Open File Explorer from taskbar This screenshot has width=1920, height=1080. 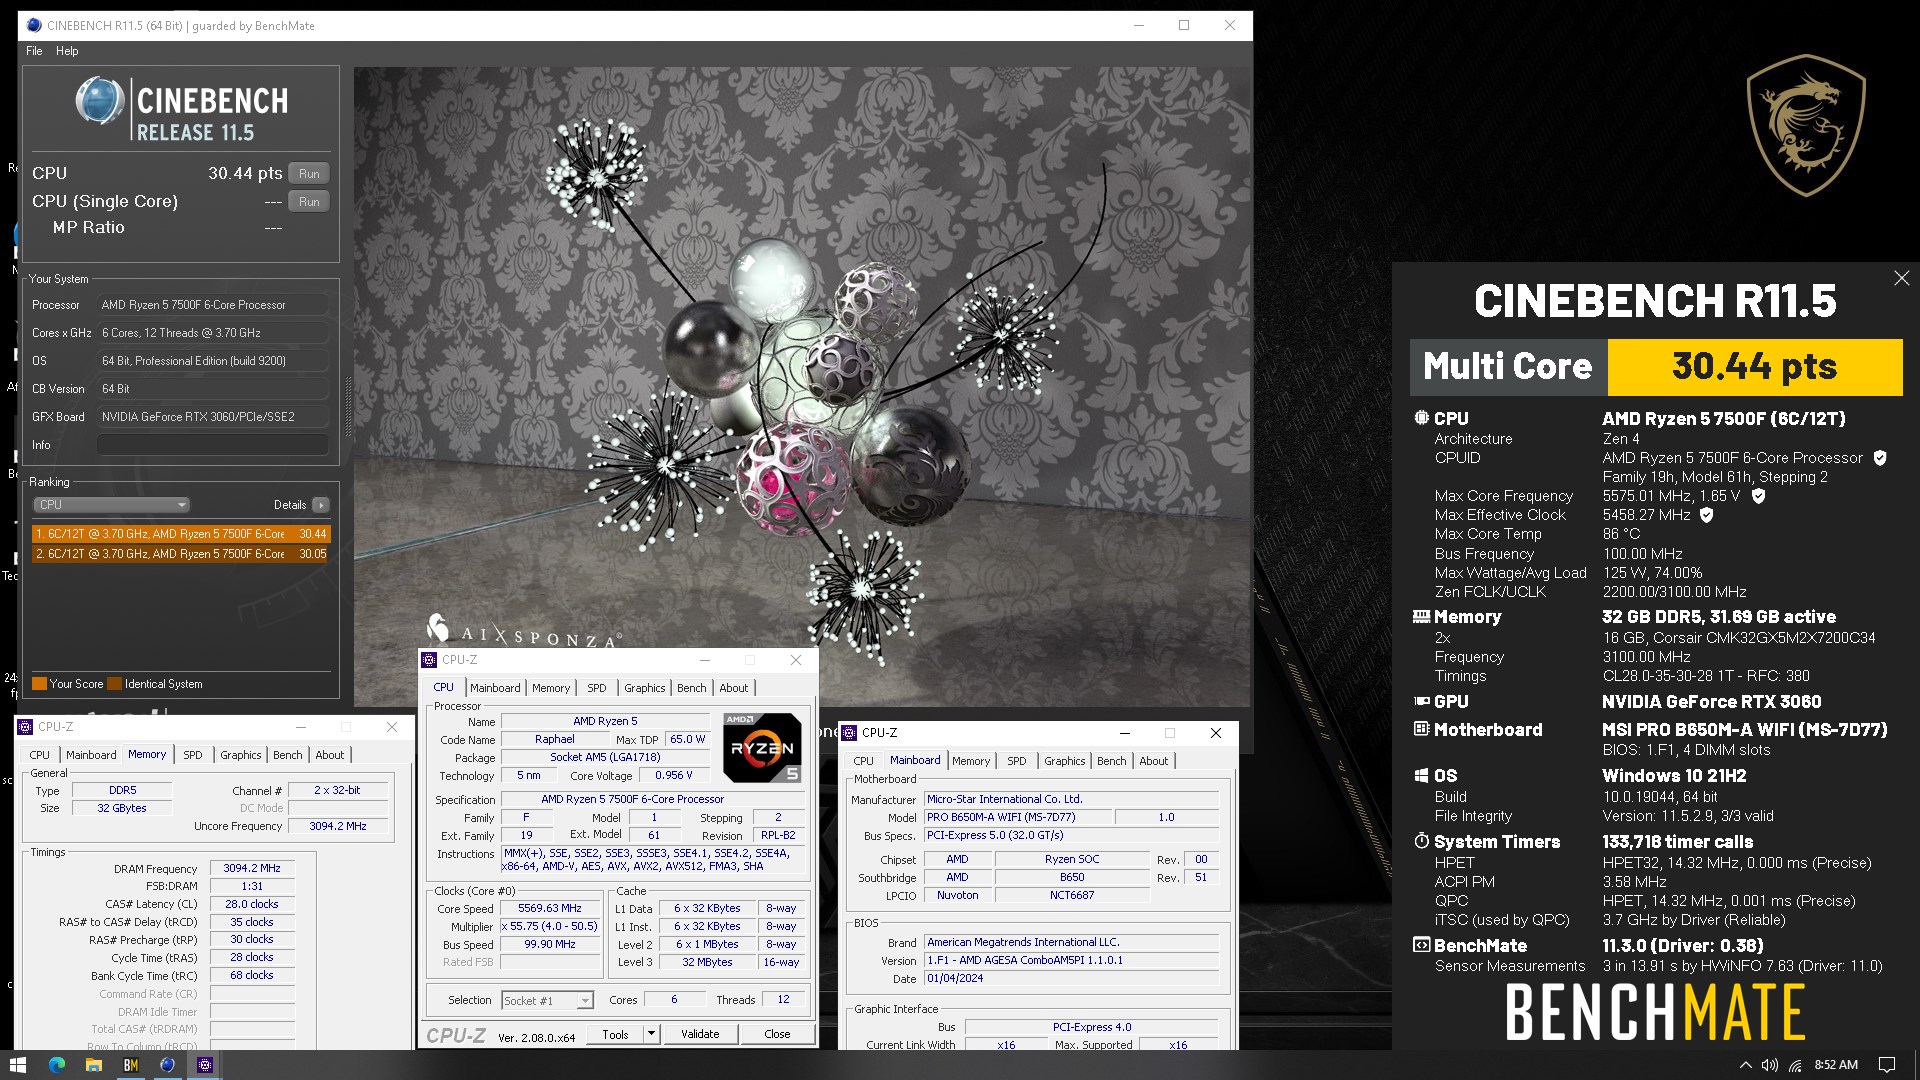[x=93, y=1065]
